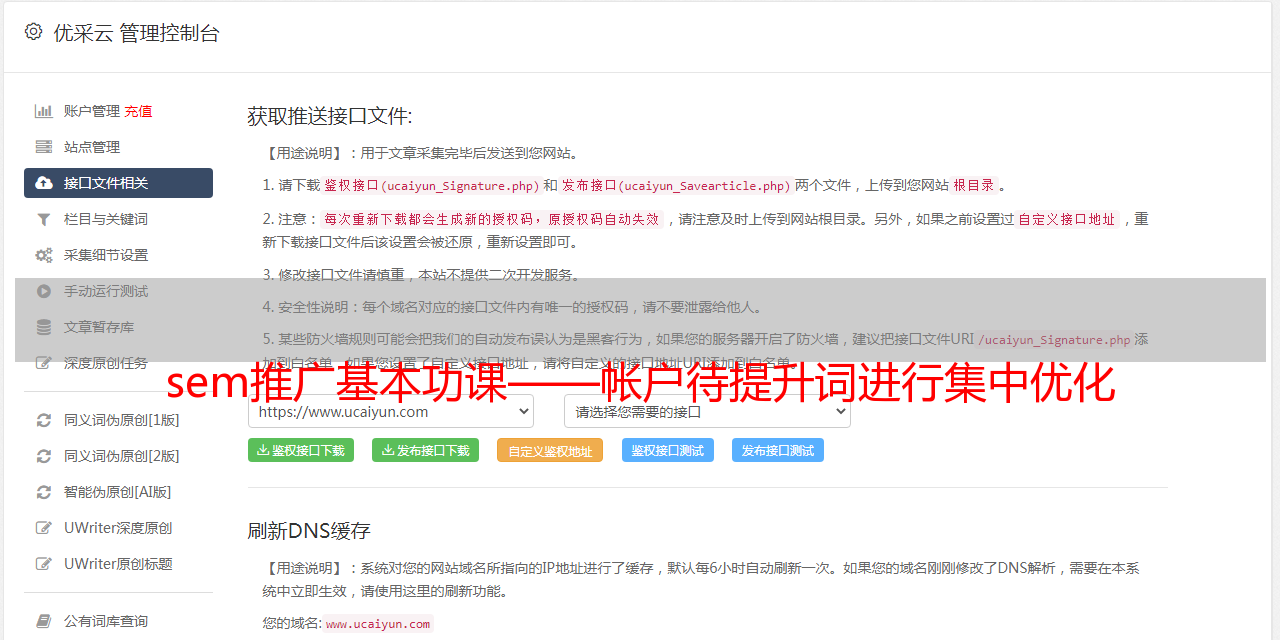Click the gear icon beside 优采云 管理控制台
The height and width of the screenshot is (640, 1280).
pos(34,32)
